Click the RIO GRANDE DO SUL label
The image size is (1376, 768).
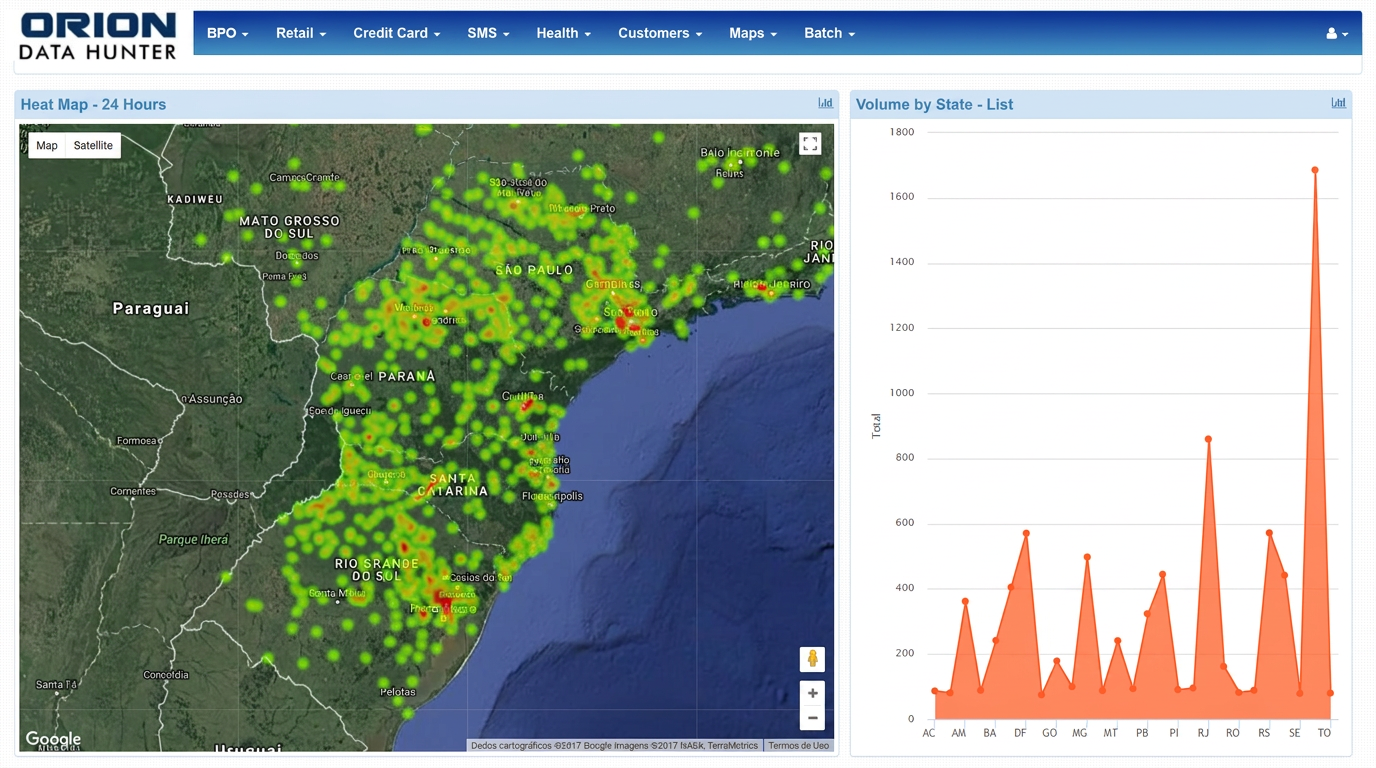[377, 570]
